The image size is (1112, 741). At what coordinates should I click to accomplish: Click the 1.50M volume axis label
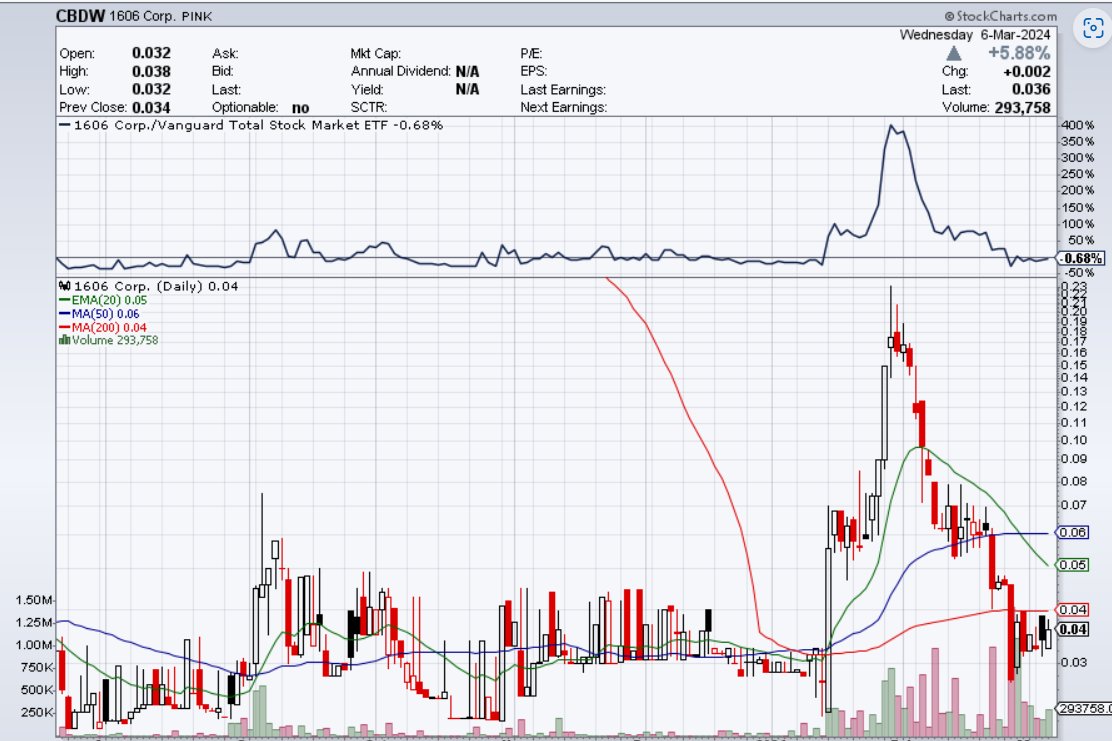pyautogui.click(x=33, y=601)
